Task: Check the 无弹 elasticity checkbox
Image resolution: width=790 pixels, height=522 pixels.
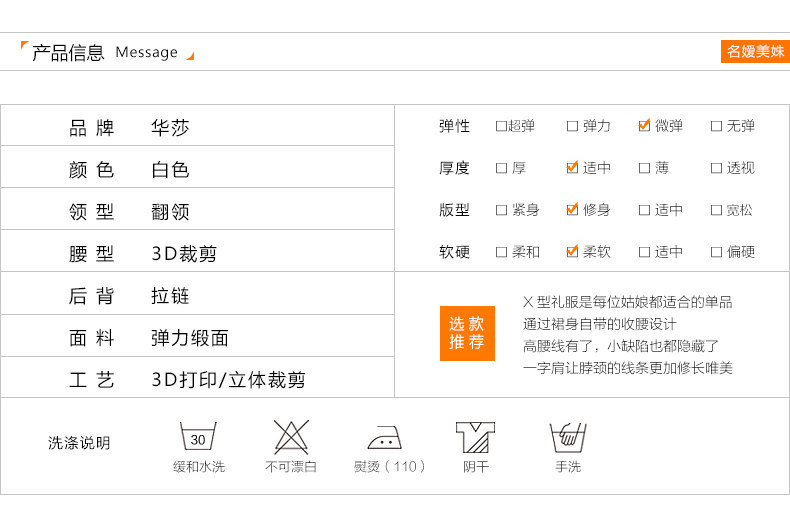Action: tap(716, 126)
